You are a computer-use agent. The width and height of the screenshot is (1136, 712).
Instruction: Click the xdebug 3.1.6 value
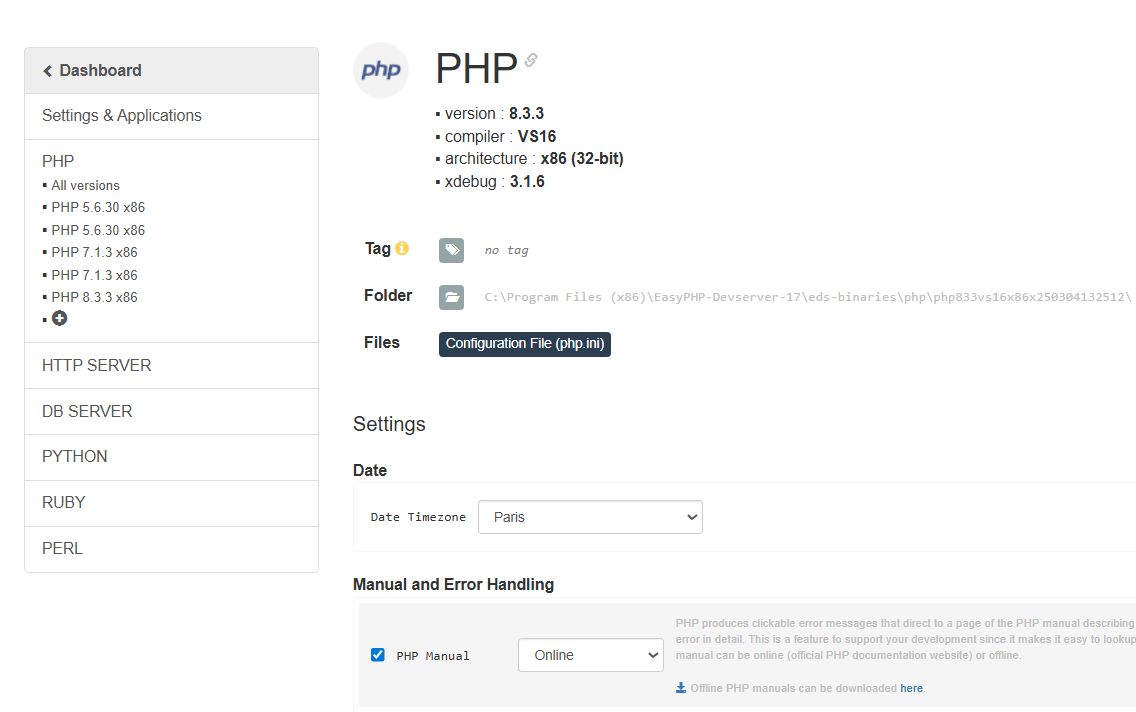(527, 181)
